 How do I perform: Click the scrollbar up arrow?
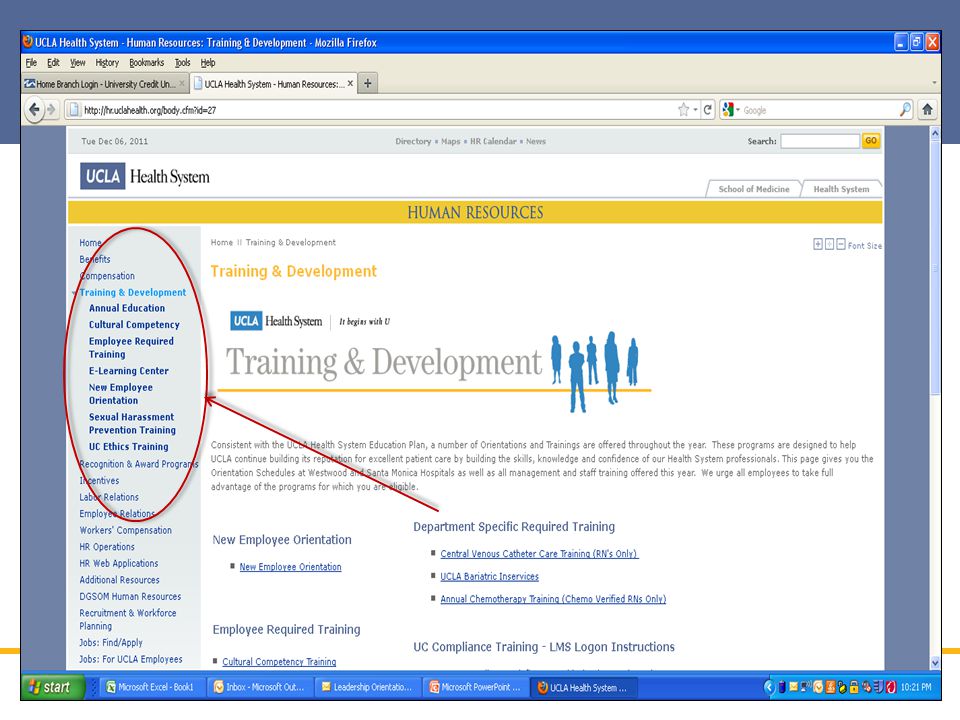point(935,133)
